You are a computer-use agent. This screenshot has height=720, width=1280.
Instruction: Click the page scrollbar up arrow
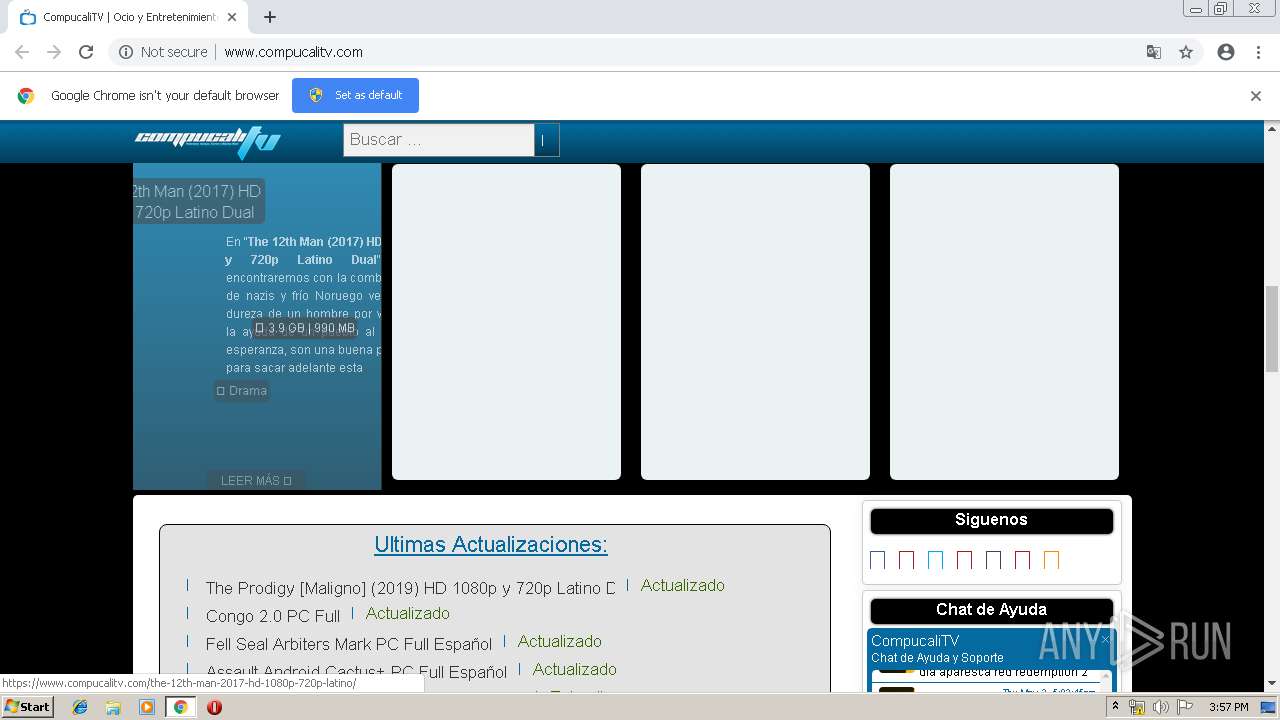coord(1272,128)
